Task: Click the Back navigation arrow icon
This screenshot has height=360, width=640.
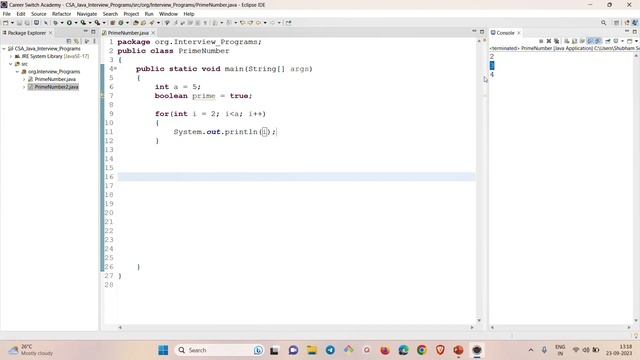Action: (x=258, y=23)
